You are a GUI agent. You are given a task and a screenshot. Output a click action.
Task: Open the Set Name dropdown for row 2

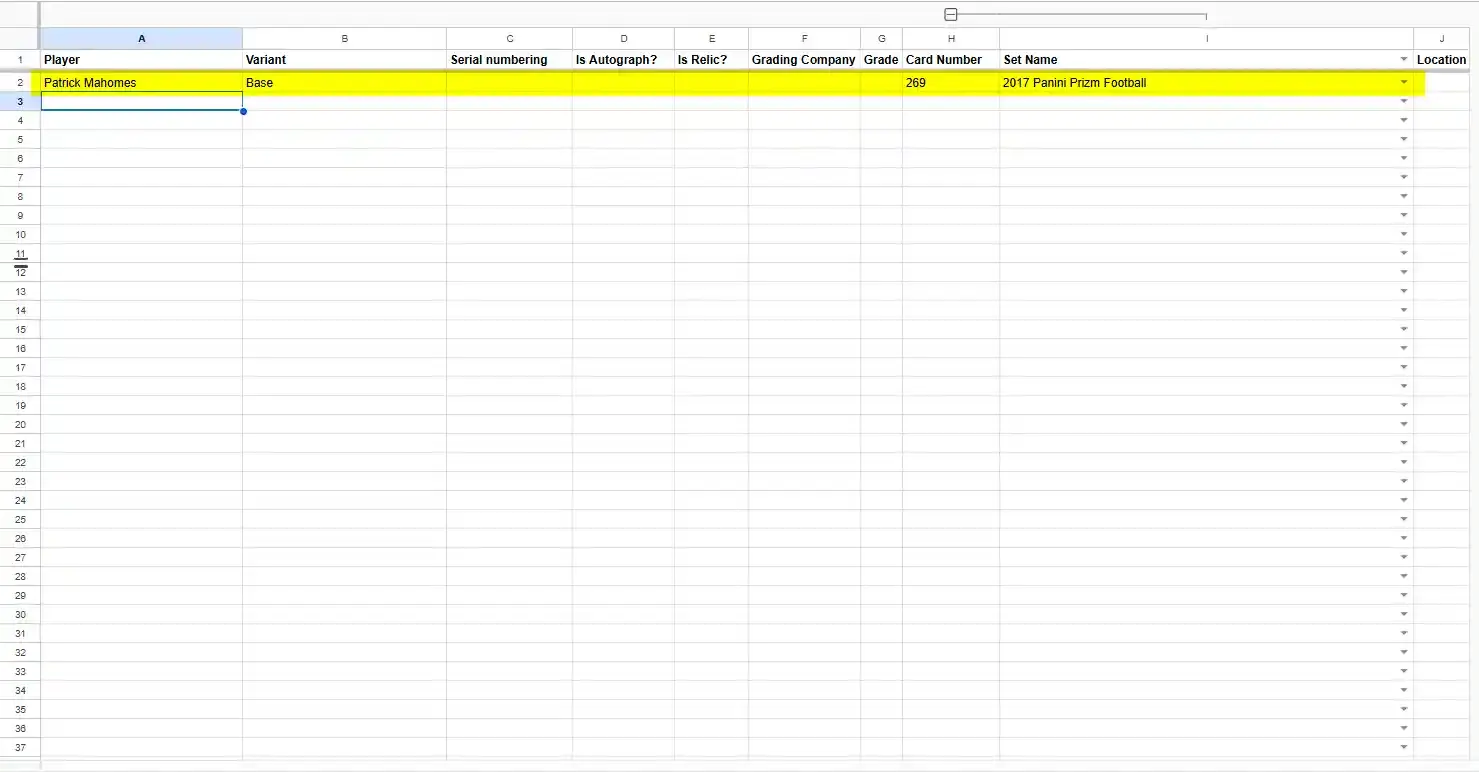tap(1404, 82)
